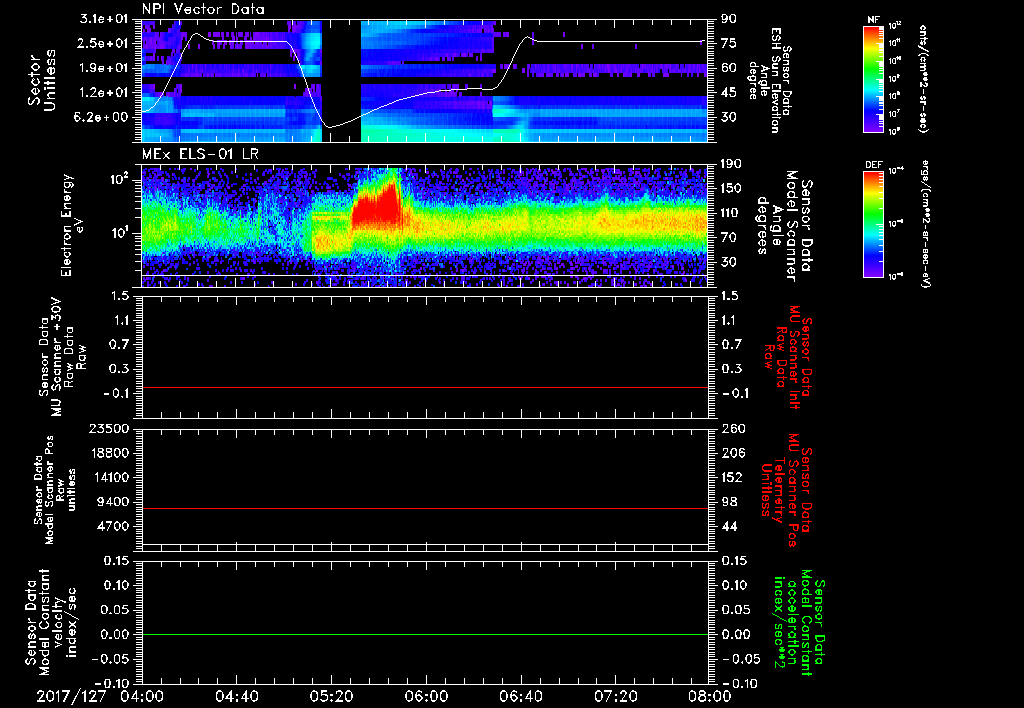
Task: Click the green zero-velocity line
Action: click(x=424, y=634)
